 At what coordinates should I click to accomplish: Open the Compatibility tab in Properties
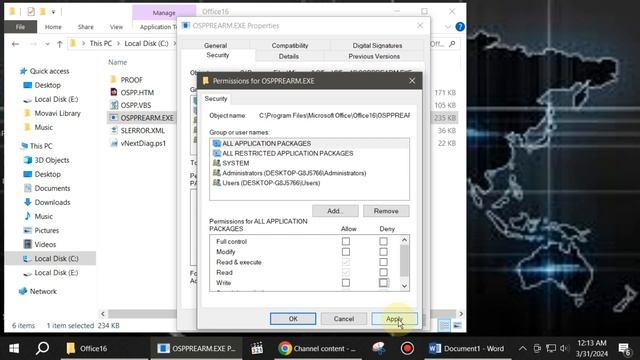point(290,45)
